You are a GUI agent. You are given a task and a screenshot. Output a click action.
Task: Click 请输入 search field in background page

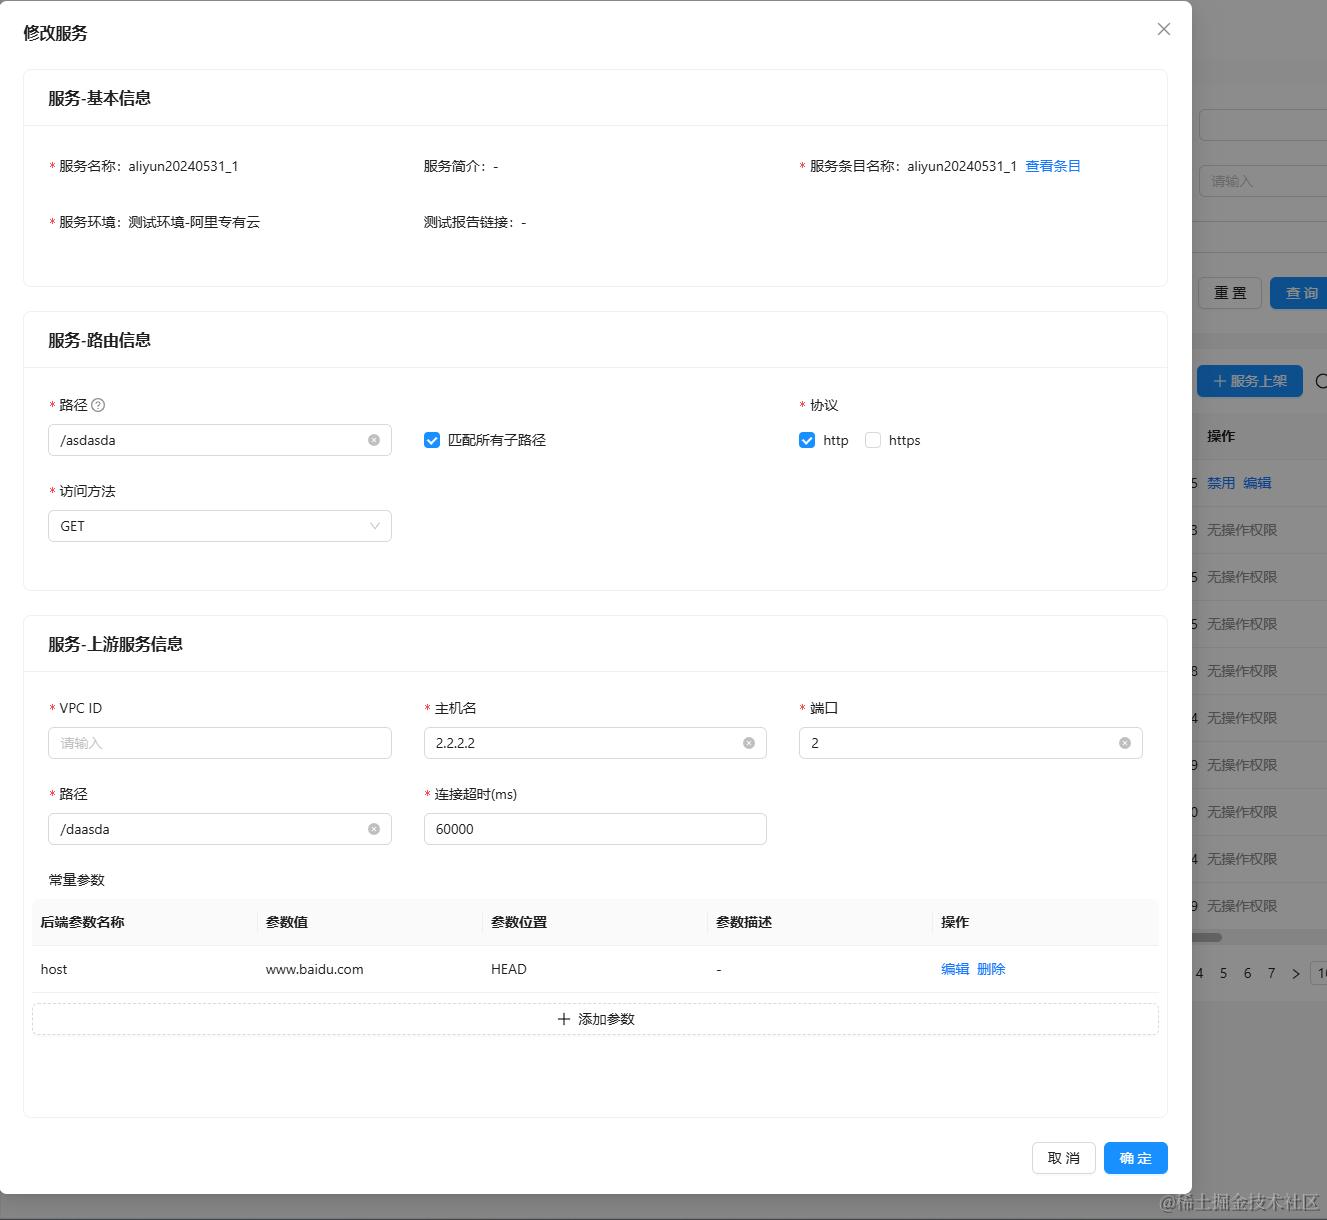1263,181
